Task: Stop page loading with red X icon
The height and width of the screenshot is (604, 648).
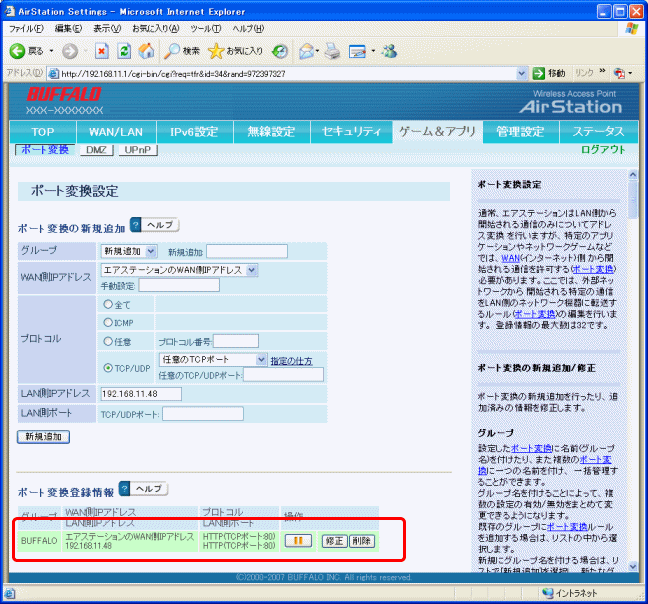Action: coord(102,51)
